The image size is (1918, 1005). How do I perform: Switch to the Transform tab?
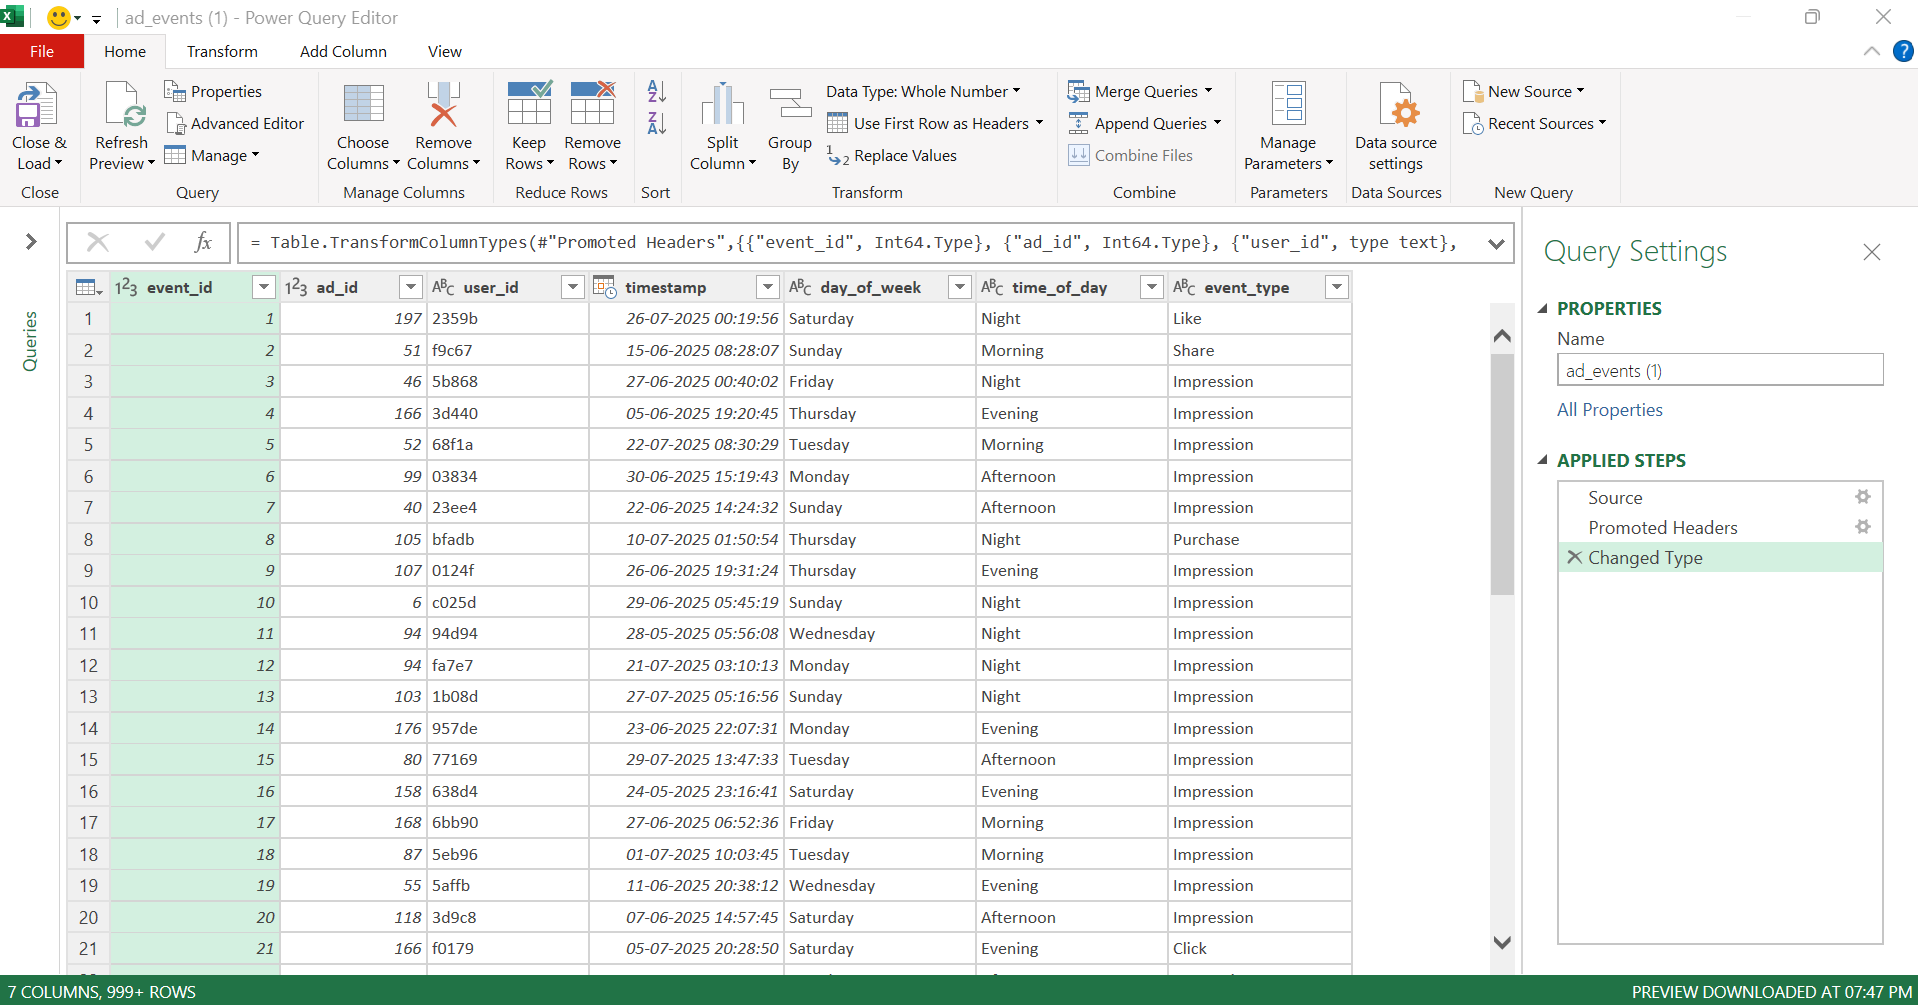[x=222, y=51]
